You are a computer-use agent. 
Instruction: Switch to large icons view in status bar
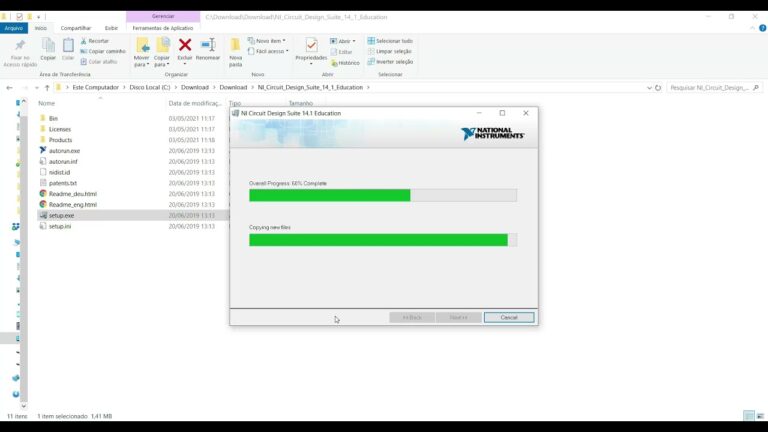760,416
